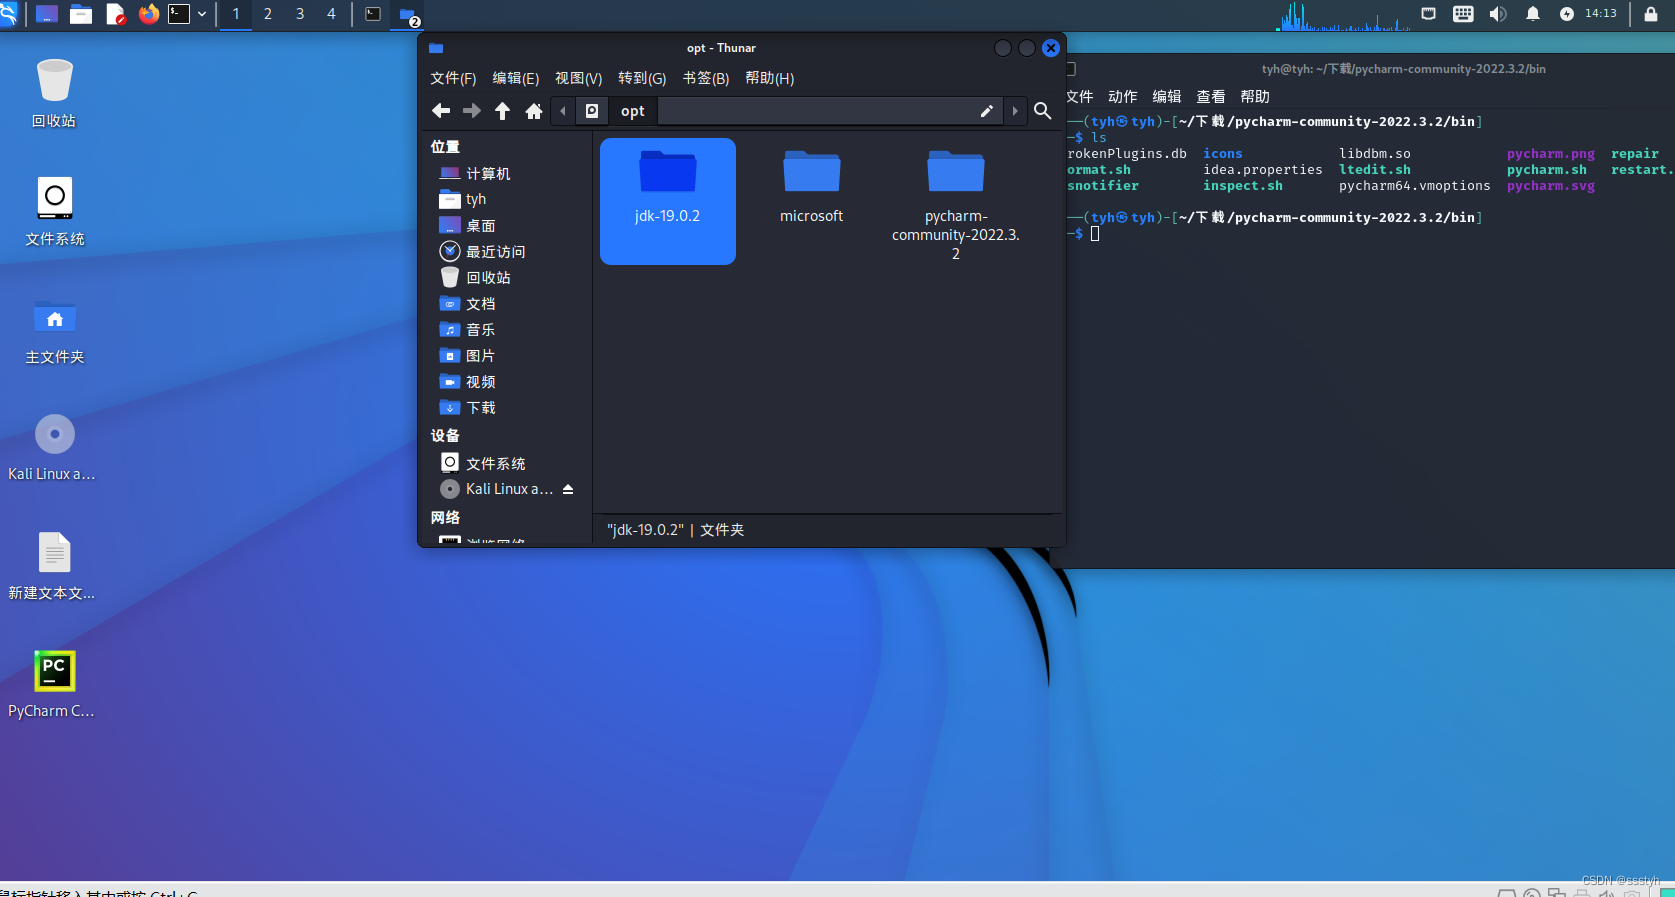This screenshot has height=897, width=1675.
Task: Open volume control in system tray
Action: (1497, 14)
